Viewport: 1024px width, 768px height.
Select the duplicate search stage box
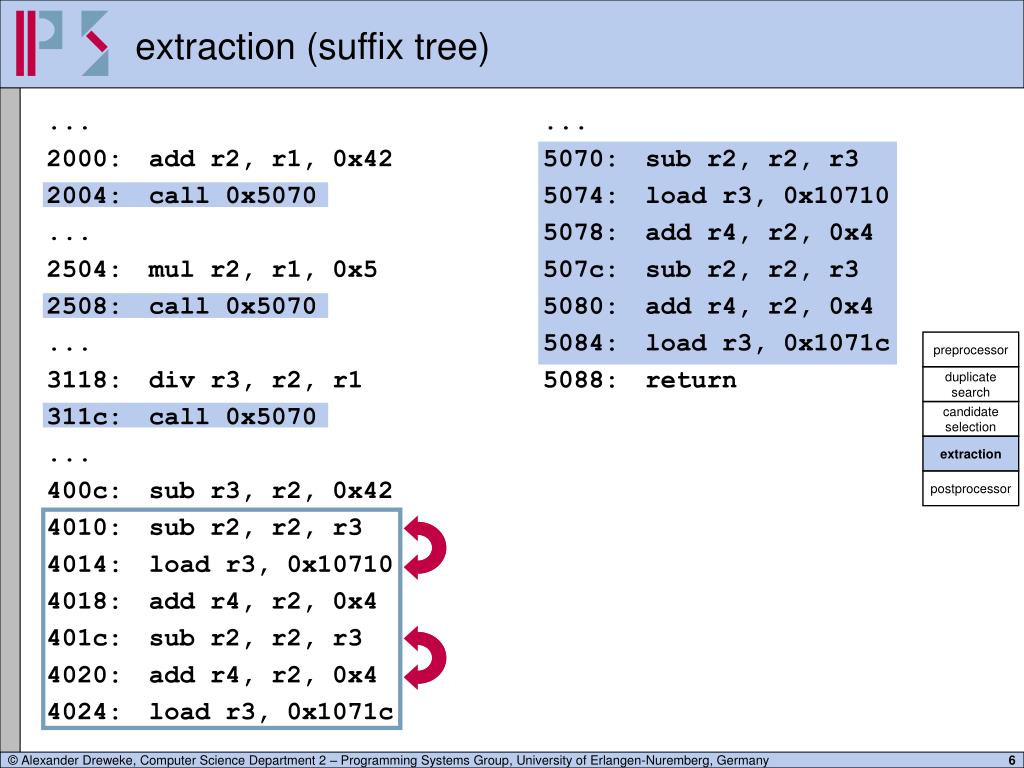point(970,385)
